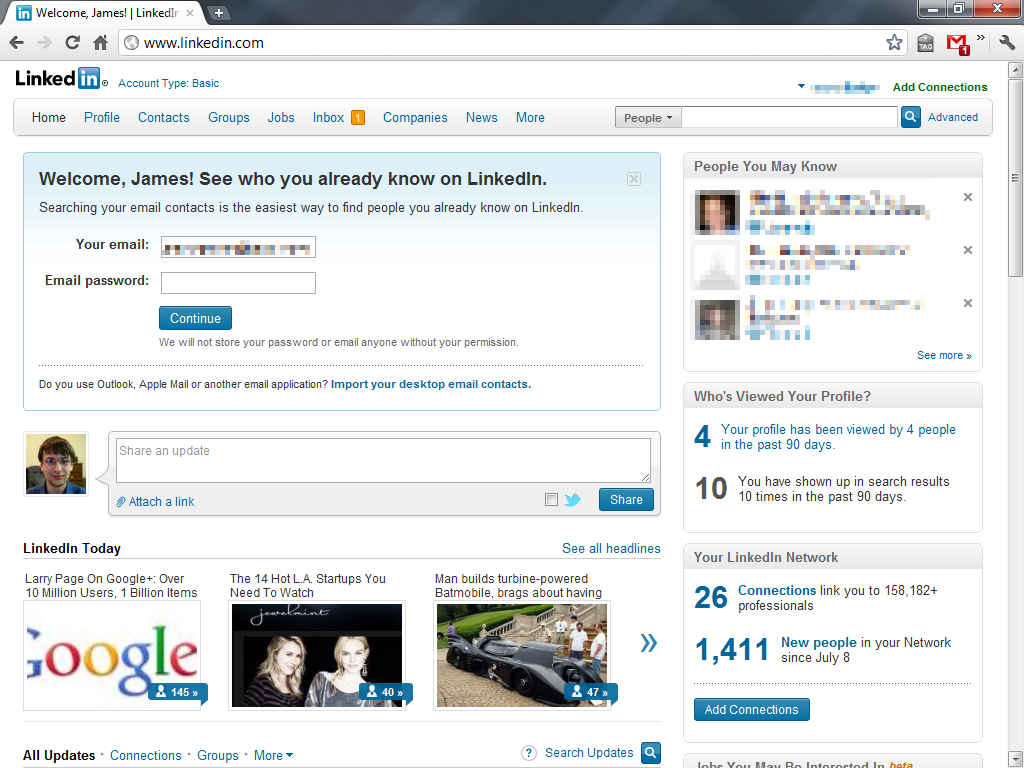1024x768 pixels.
Task: Expand the More updates filter dropdown
Action: pyautogui.click(x=274, y=756)
